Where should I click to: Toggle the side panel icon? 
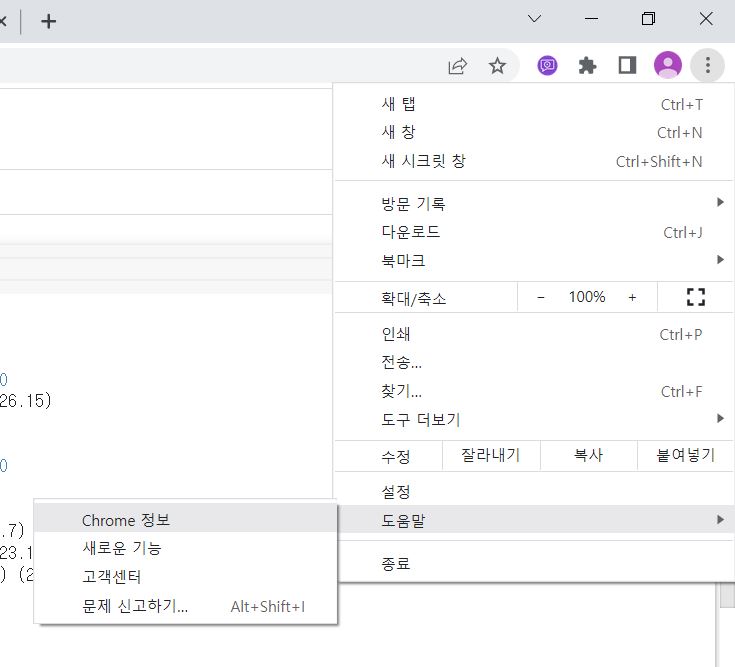pyautogui.click(x=627, y=65)
